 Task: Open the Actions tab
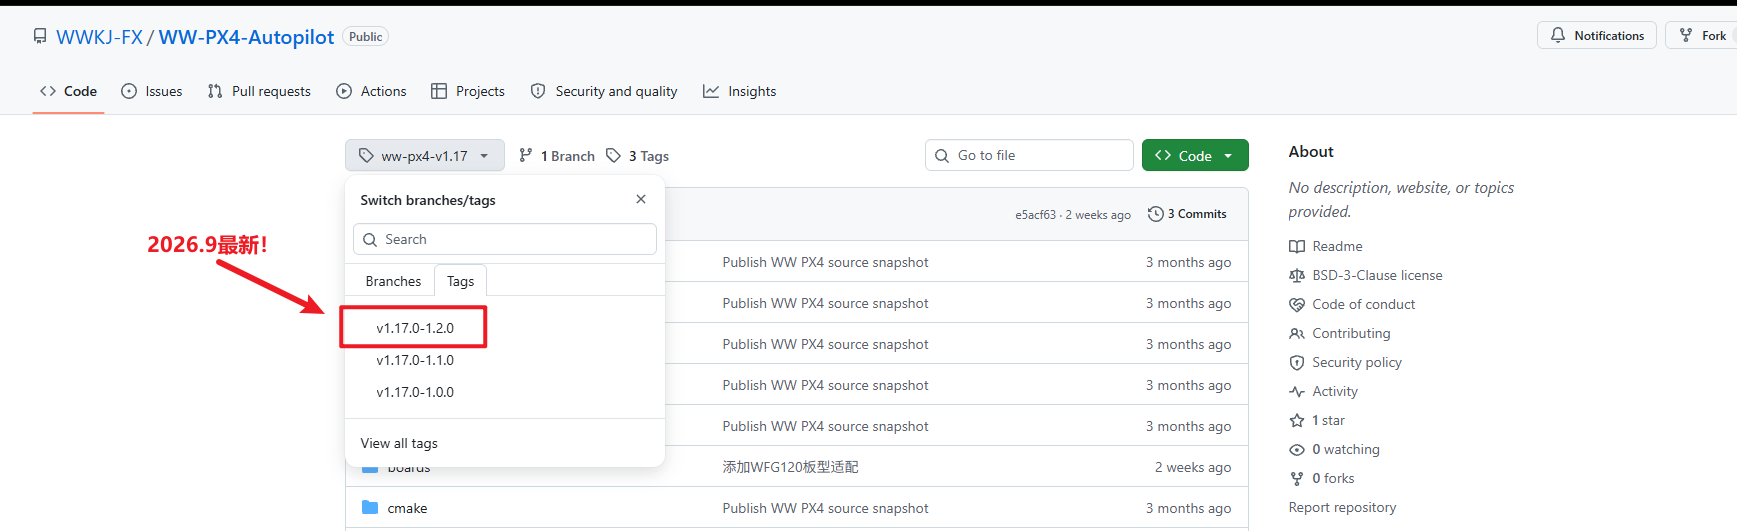point(371,91)
